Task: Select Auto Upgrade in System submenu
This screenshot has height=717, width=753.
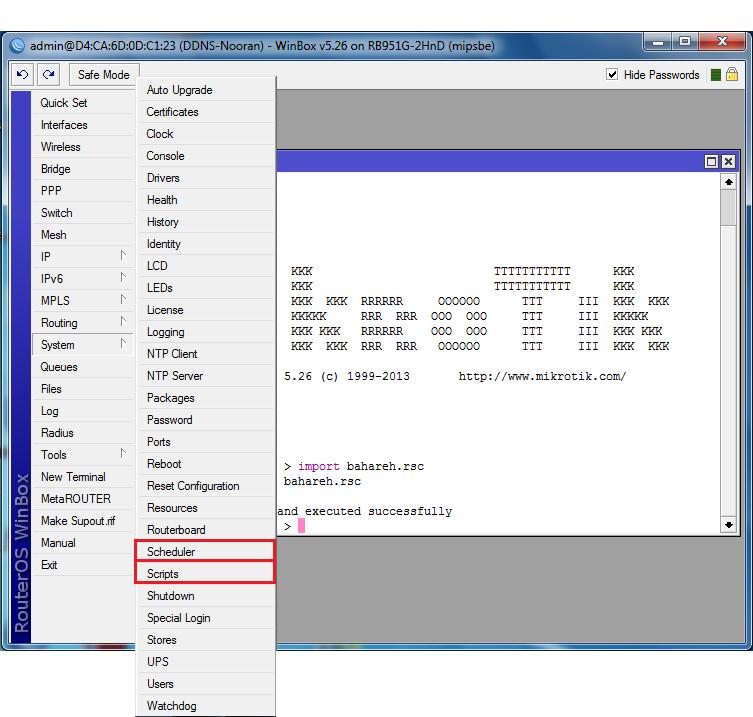Action: [x=206, y=90]
